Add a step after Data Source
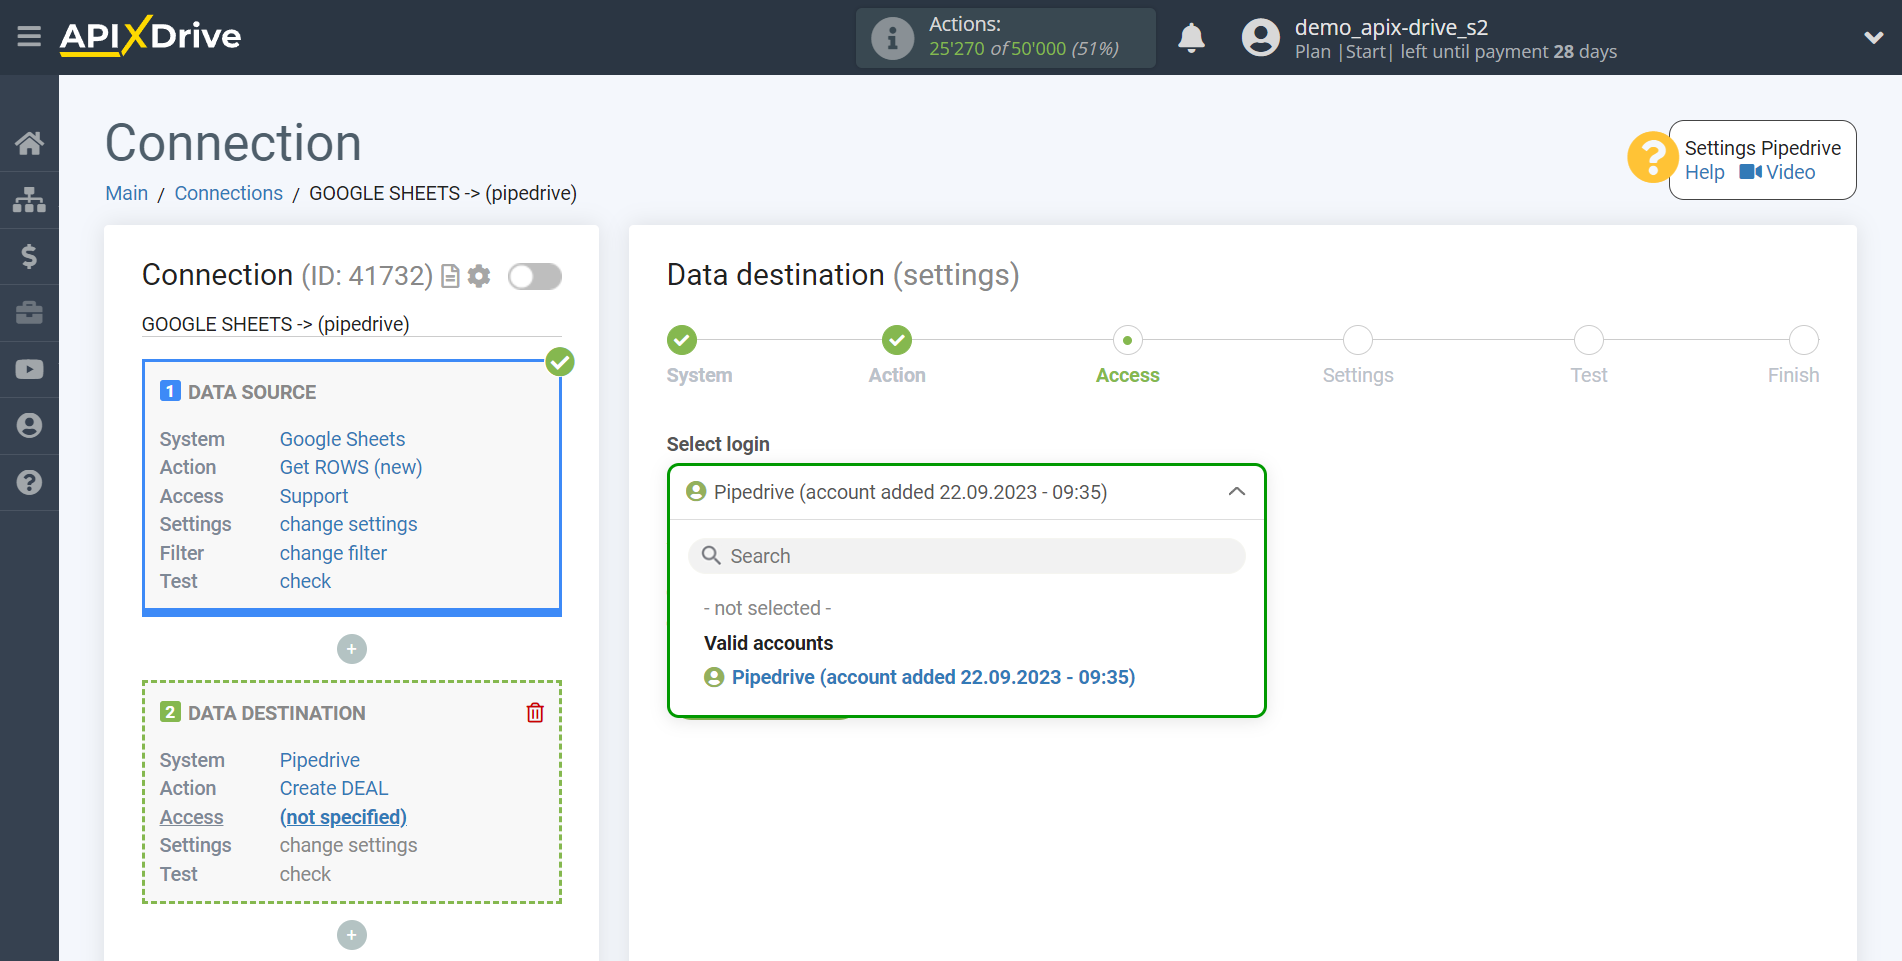Image resolution: width=1902 pixels, height=961 pixels. pos(352,649)
